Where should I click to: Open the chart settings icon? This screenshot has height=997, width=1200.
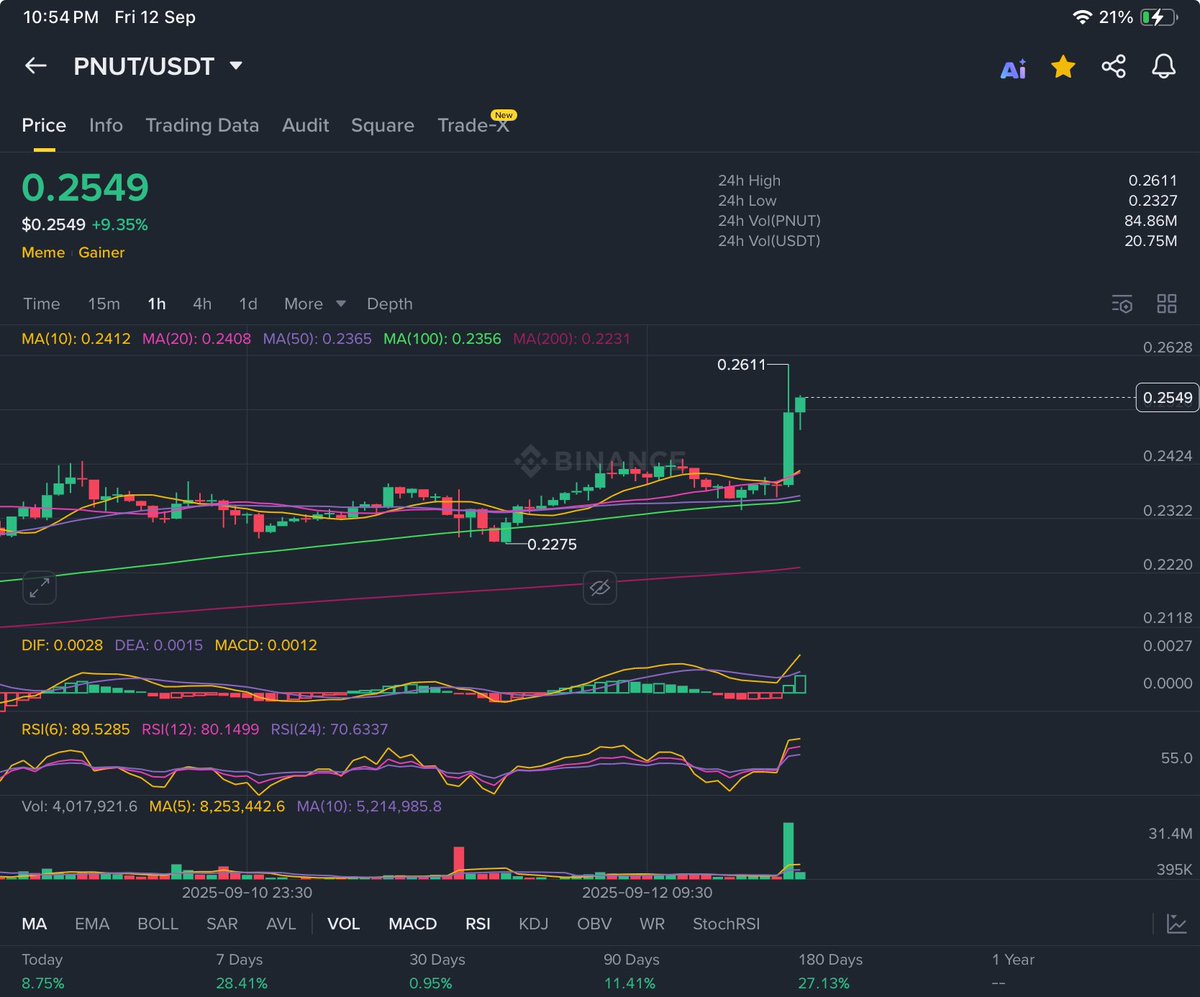click(x=1122, y=304)
